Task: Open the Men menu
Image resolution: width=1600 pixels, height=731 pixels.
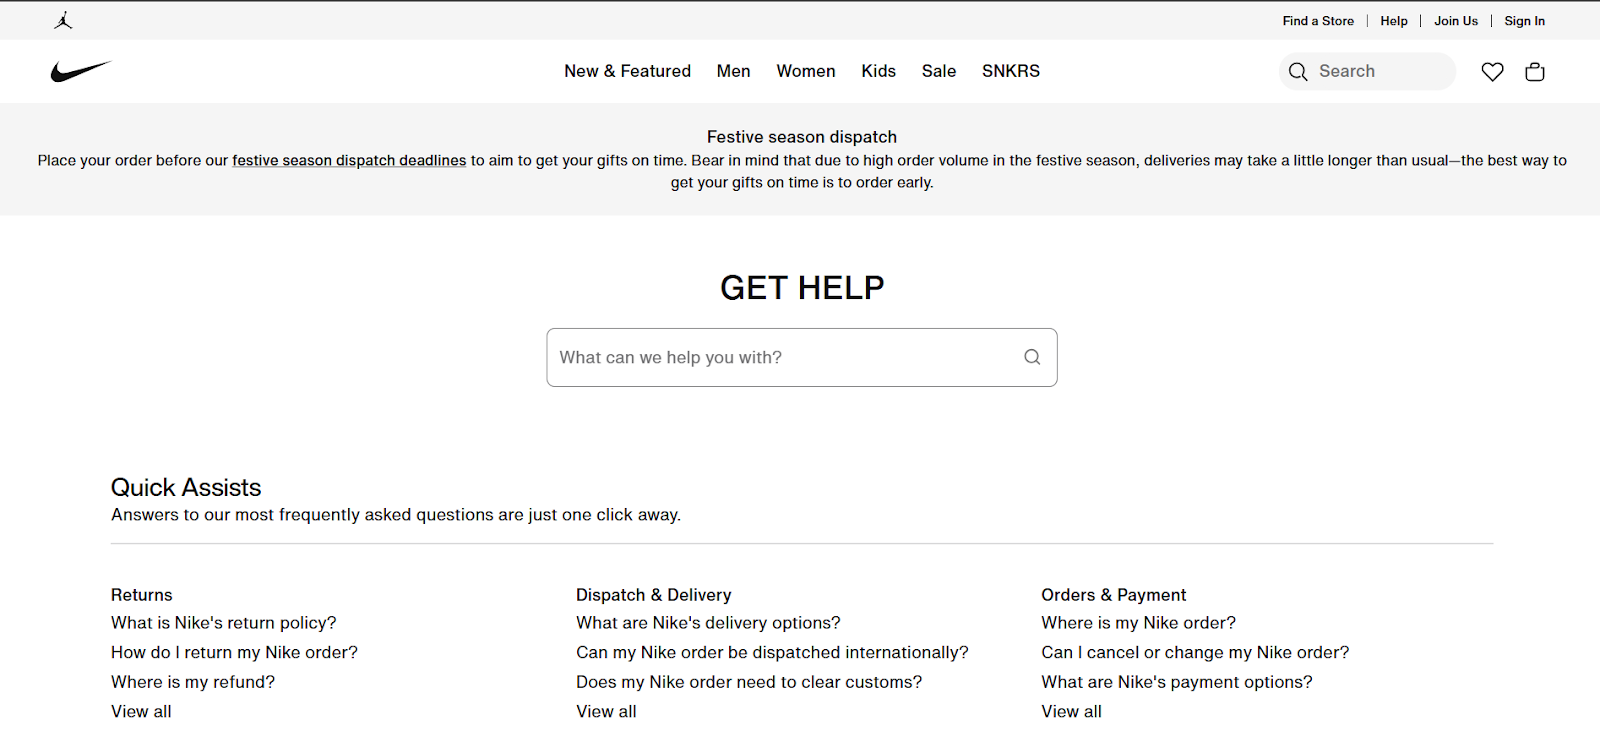Action: [733, 71]
